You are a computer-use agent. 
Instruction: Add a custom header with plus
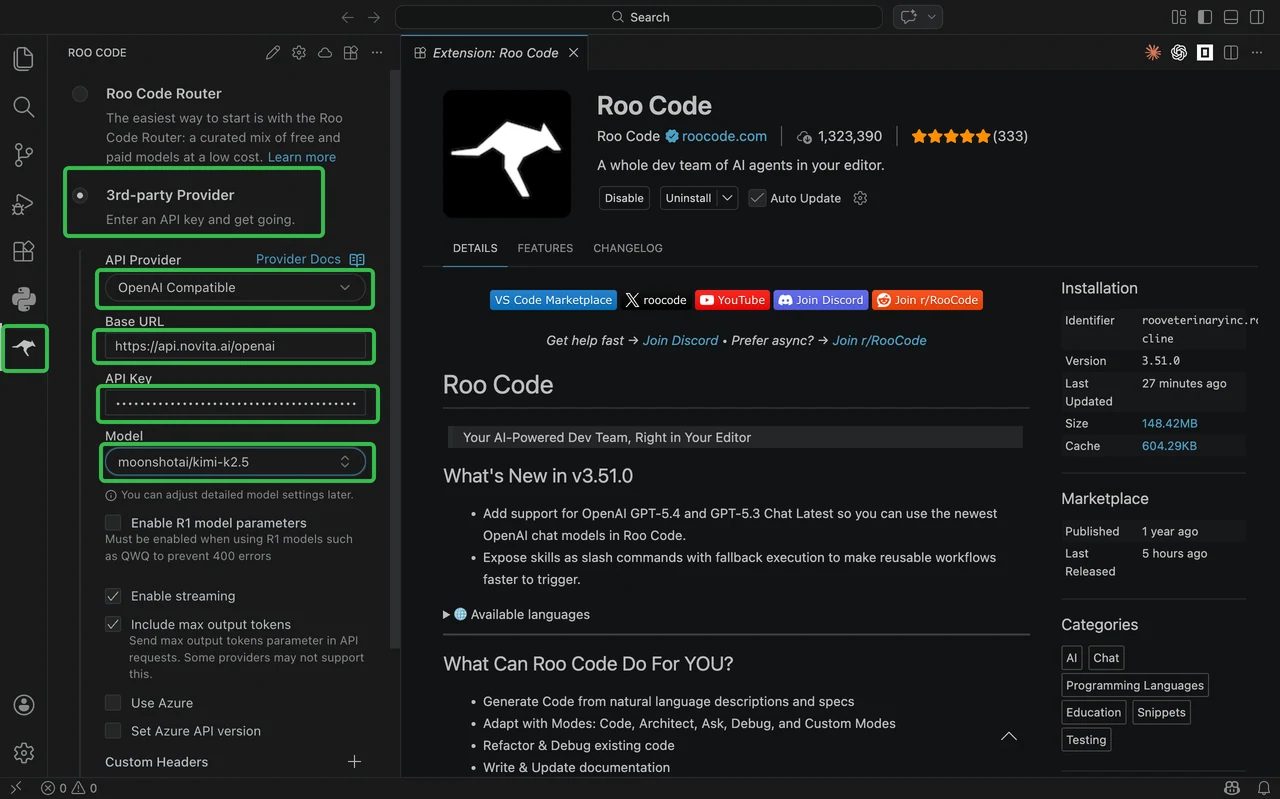pos(354,762)
